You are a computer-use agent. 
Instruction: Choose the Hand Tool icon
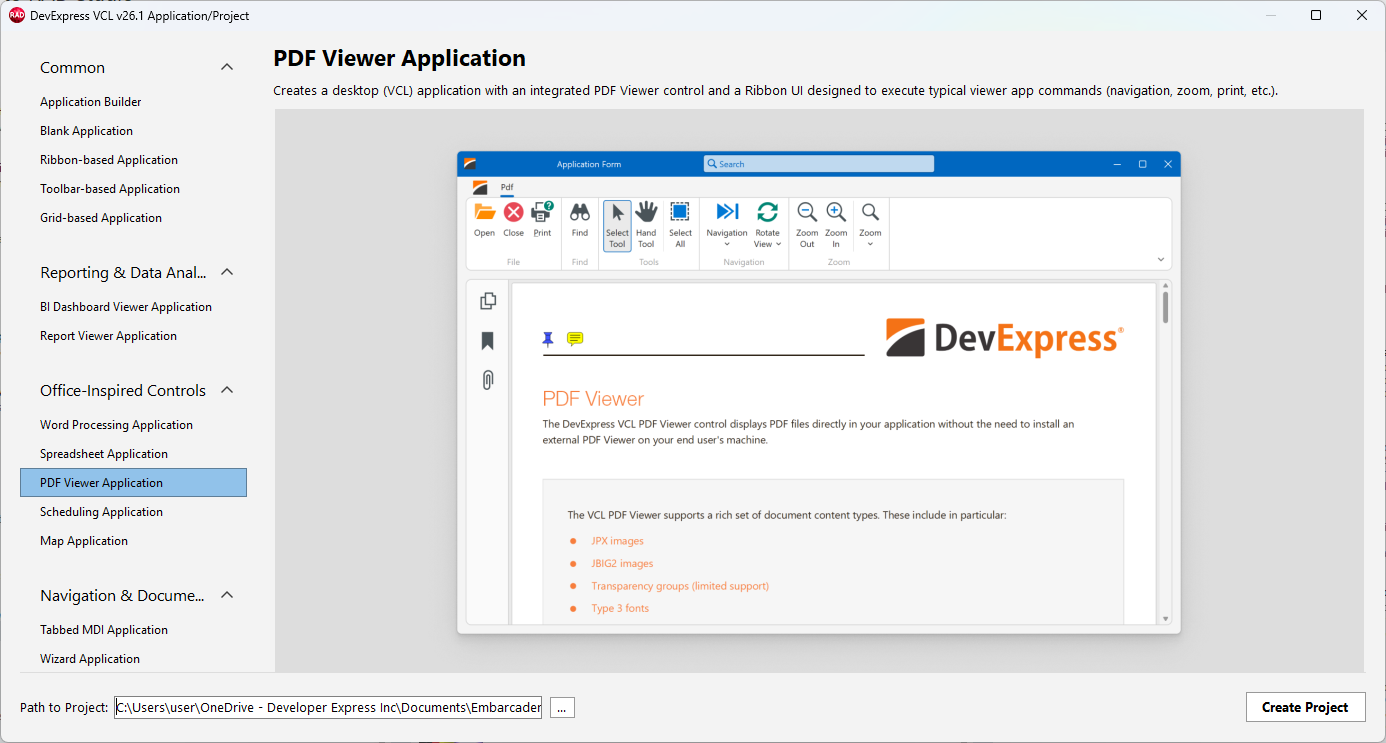click(x=646, y=211)
